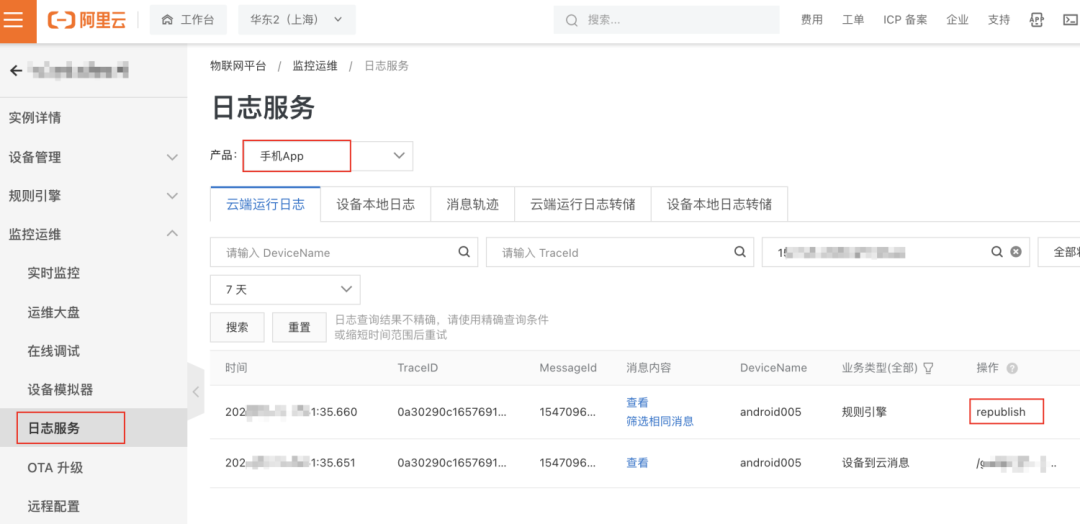Open the 华东2（上海） region dropdown
The image size is (1080, 524).
[297, 20]
